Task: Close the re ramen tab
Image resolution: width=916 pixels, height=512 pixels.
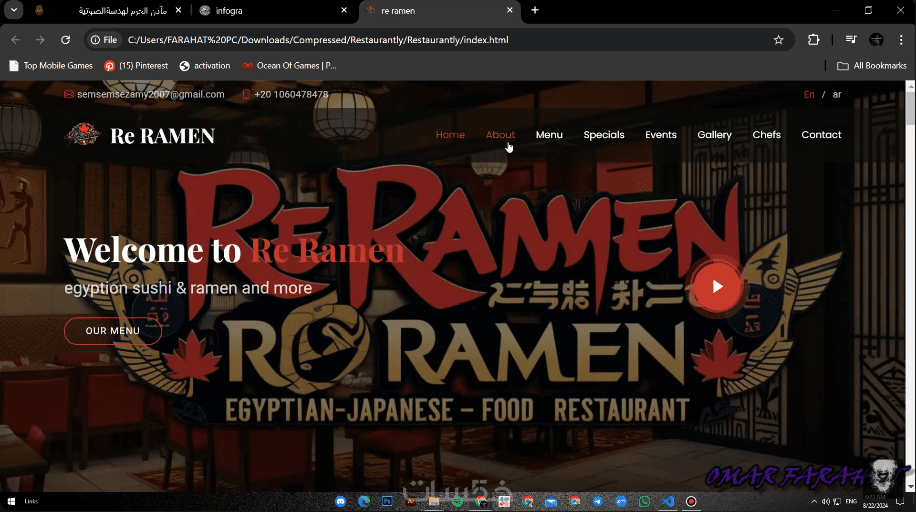Action: click(509, 10)
